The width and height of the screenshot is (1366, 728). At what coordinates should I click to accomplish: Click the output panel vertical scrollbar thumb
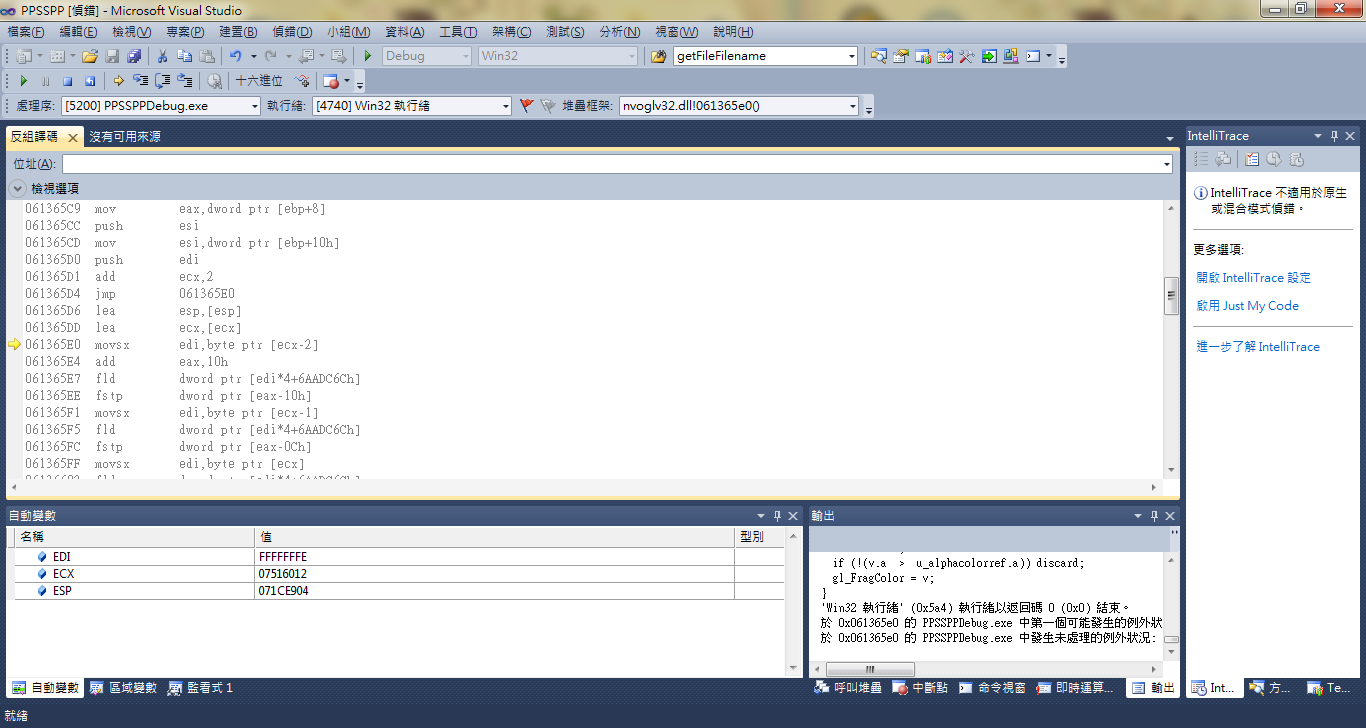[x=1170, y=640]
